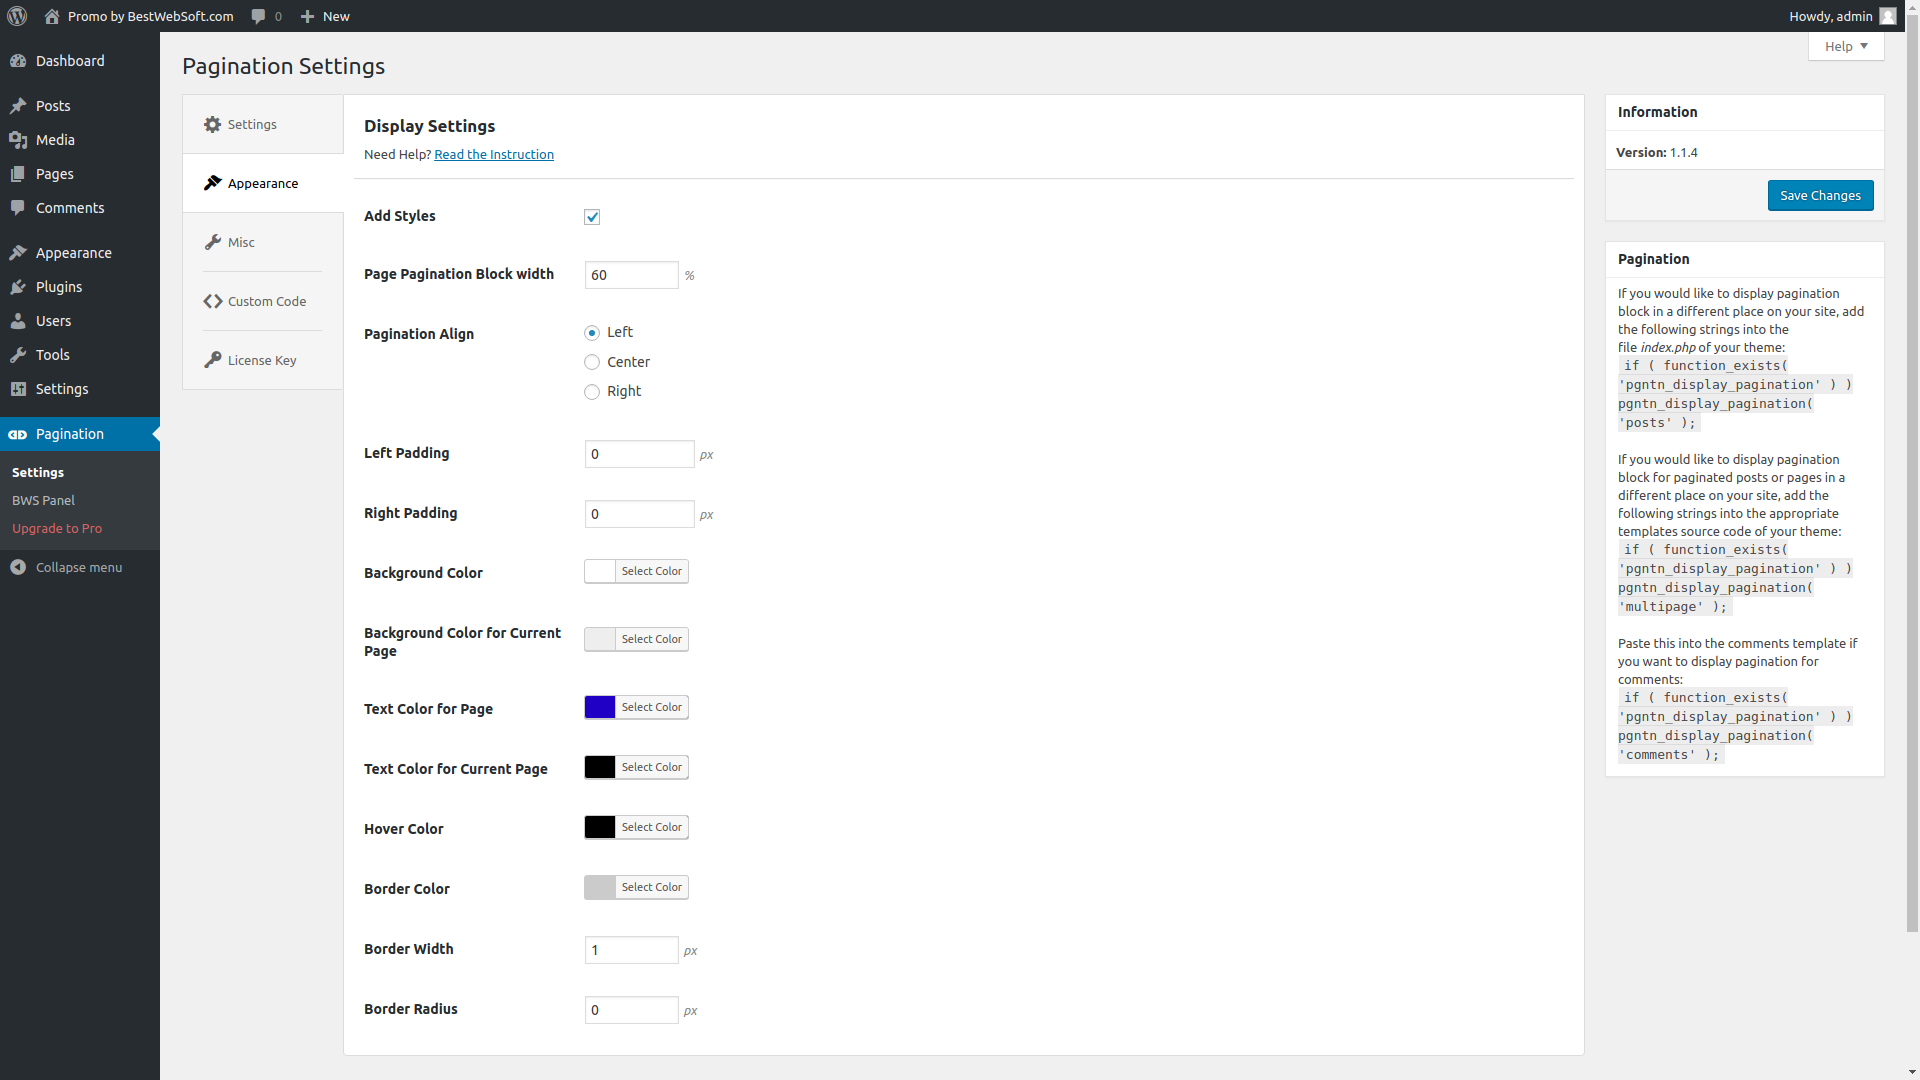
Task: Click Select Color for Background Color
Action: pyautogui.click(x=652, y=571)
